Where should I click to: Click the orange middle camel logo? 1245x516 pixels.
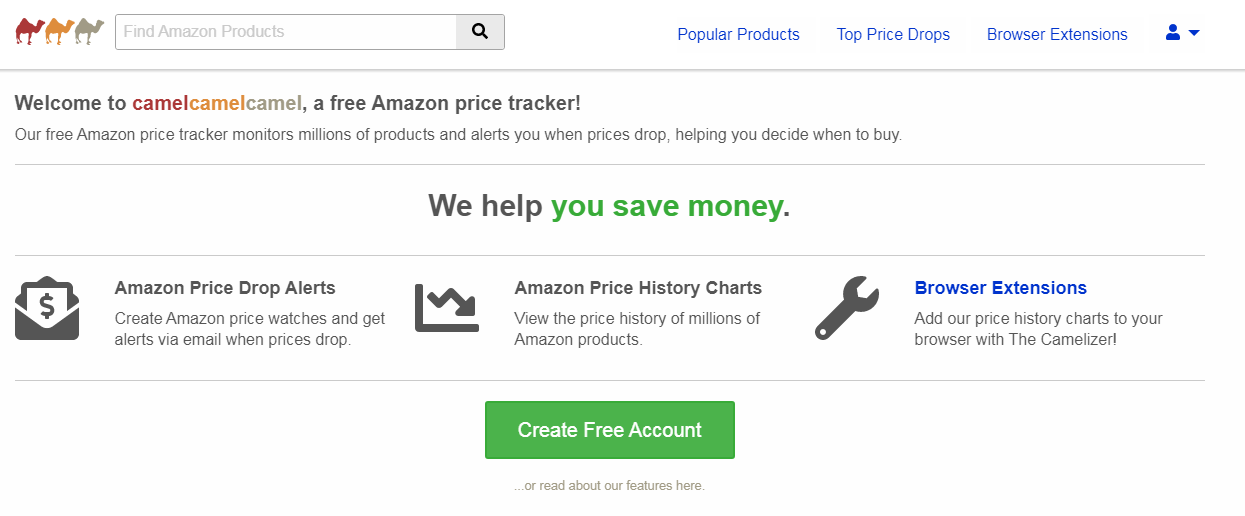click(x=60, y=32)
